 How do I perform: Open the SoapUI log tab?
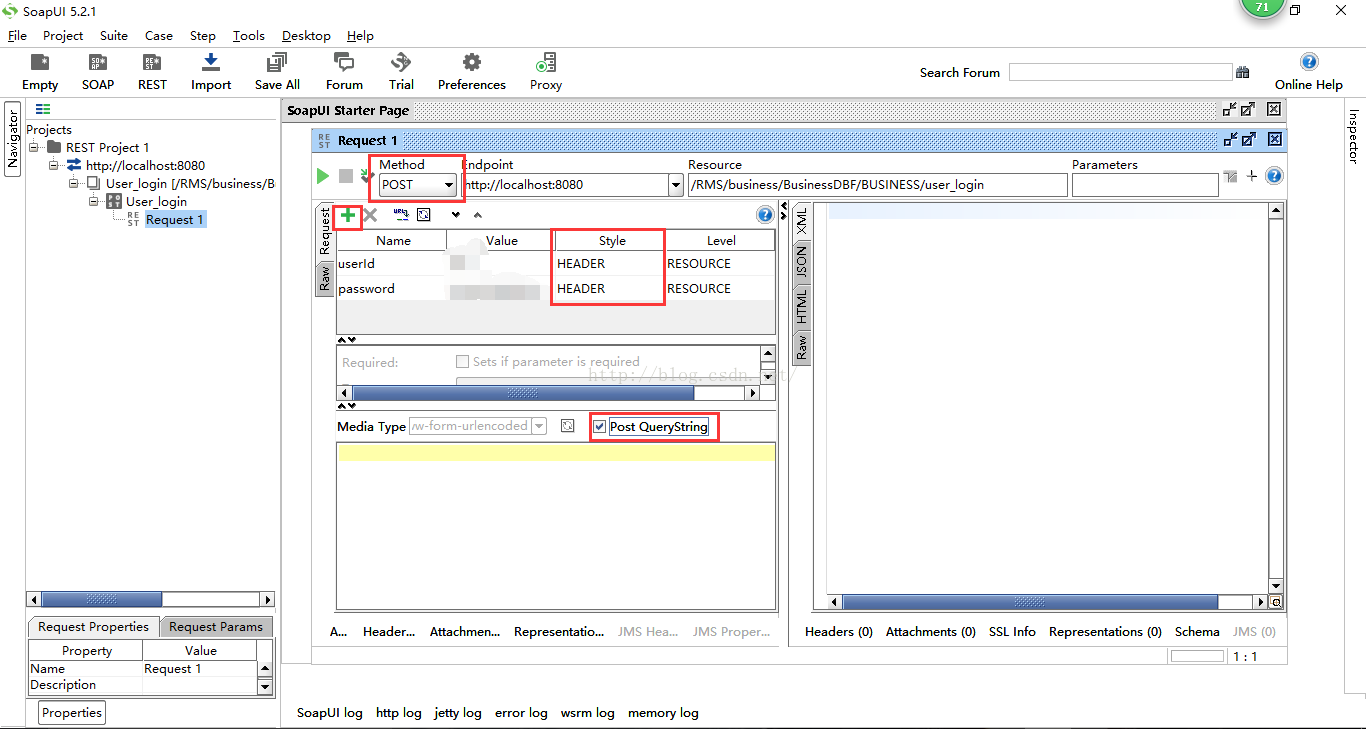point(330,713)
